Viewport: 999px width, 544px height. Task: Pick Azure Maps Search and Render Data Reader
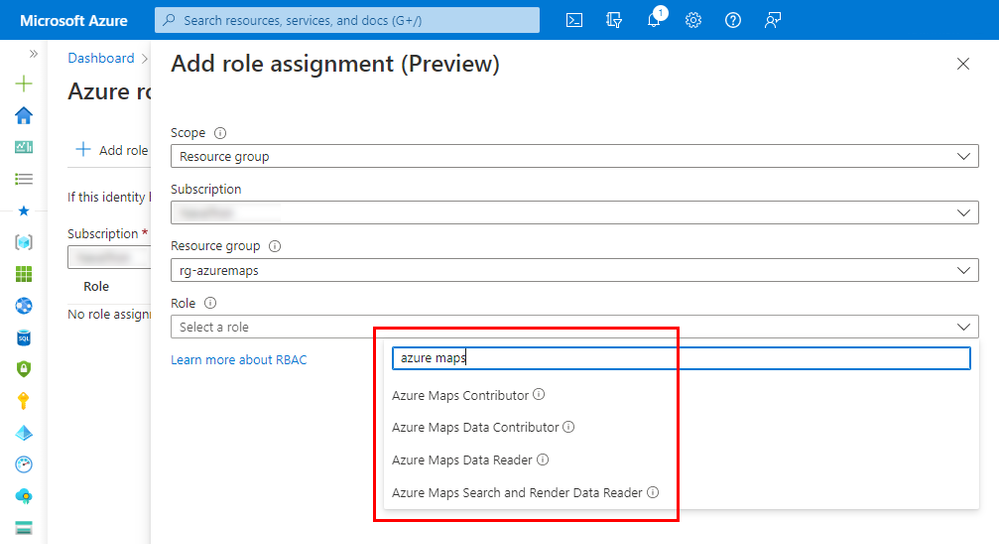click(x=517, y=492)
